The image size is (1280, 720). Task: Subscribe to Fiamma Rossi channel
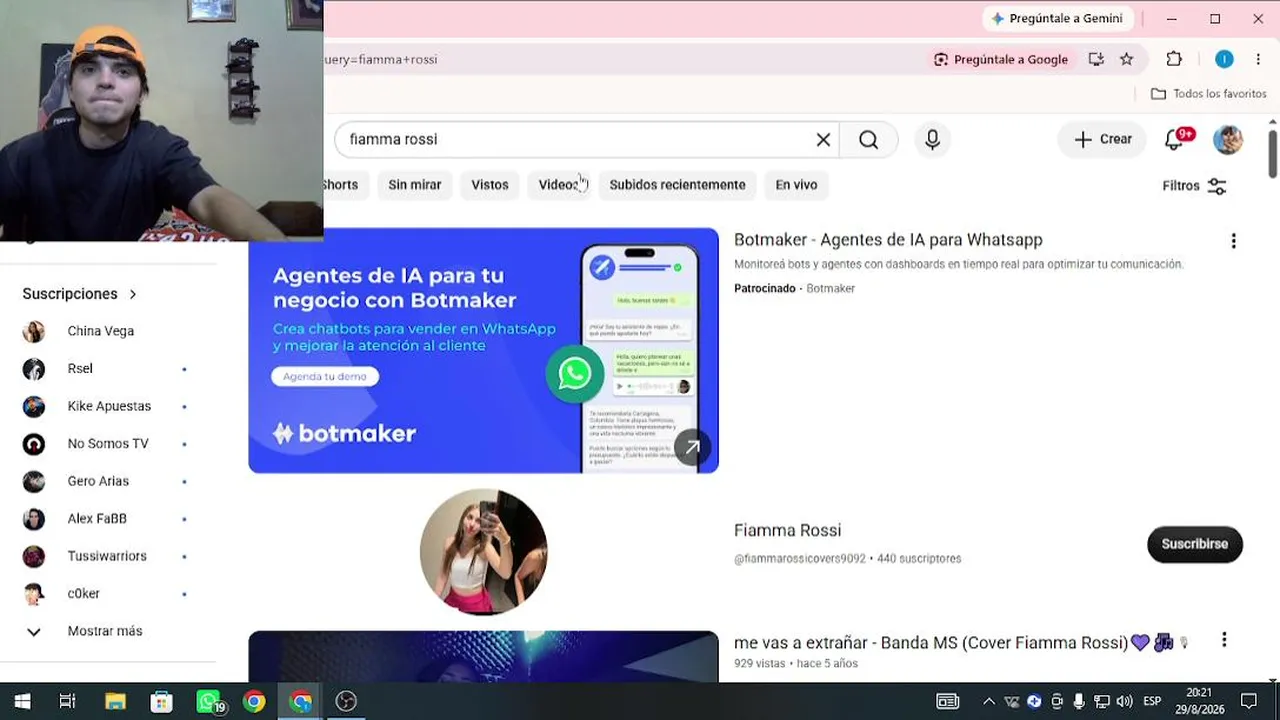1195,544
